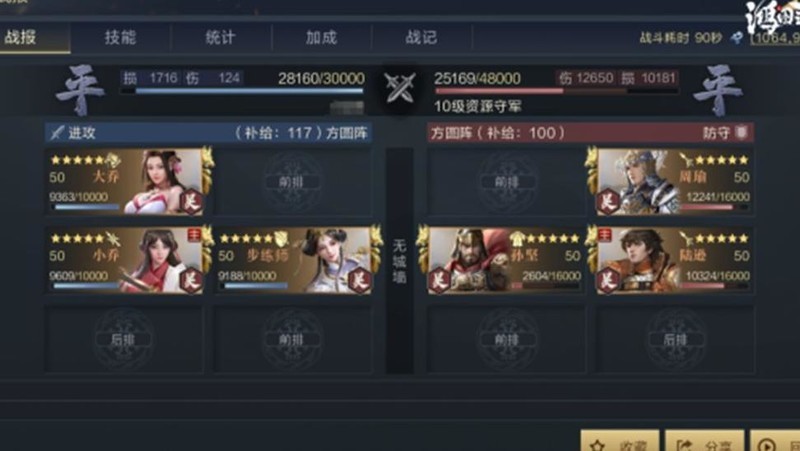This screenshot has width=800, height=451.
Task: Click the 吴 faction badge on 大乔
Action: click(191, 202)
